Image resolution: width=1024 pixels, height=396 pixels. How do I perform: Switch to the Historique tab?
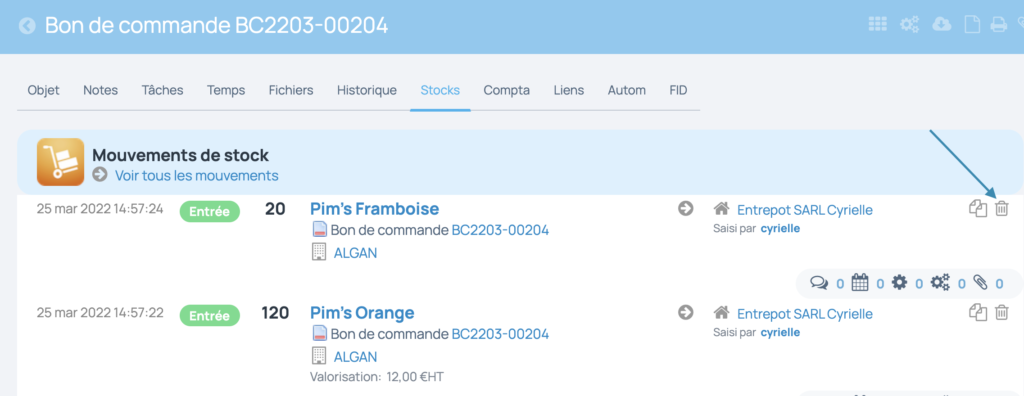[366, 90]
